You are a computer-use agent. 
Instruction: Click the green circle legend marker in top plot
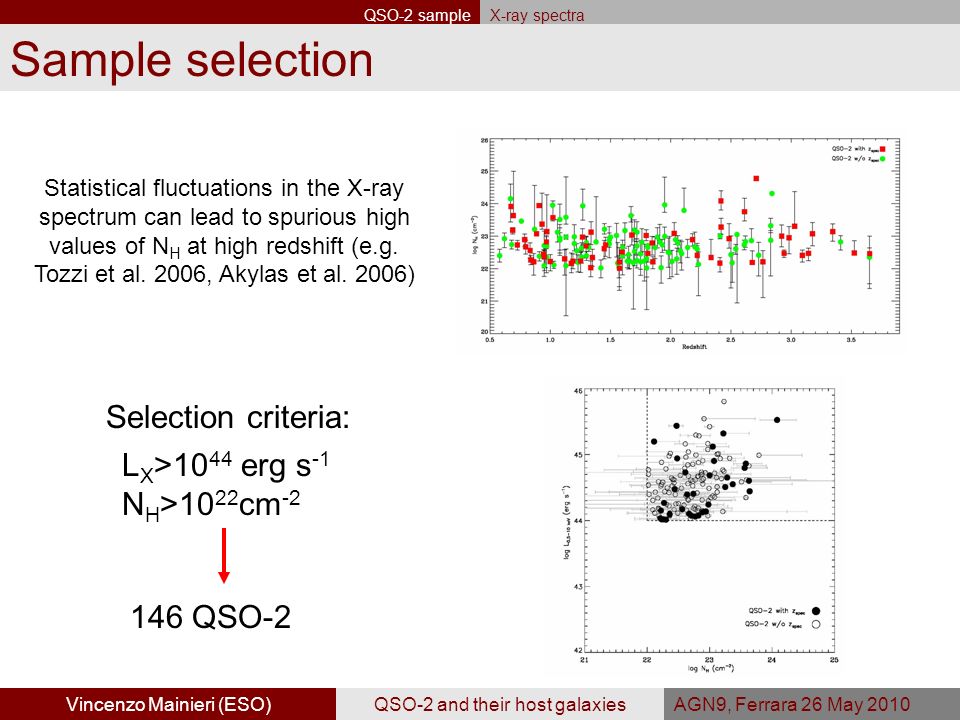pyautogui.click(x=882, y=159)
